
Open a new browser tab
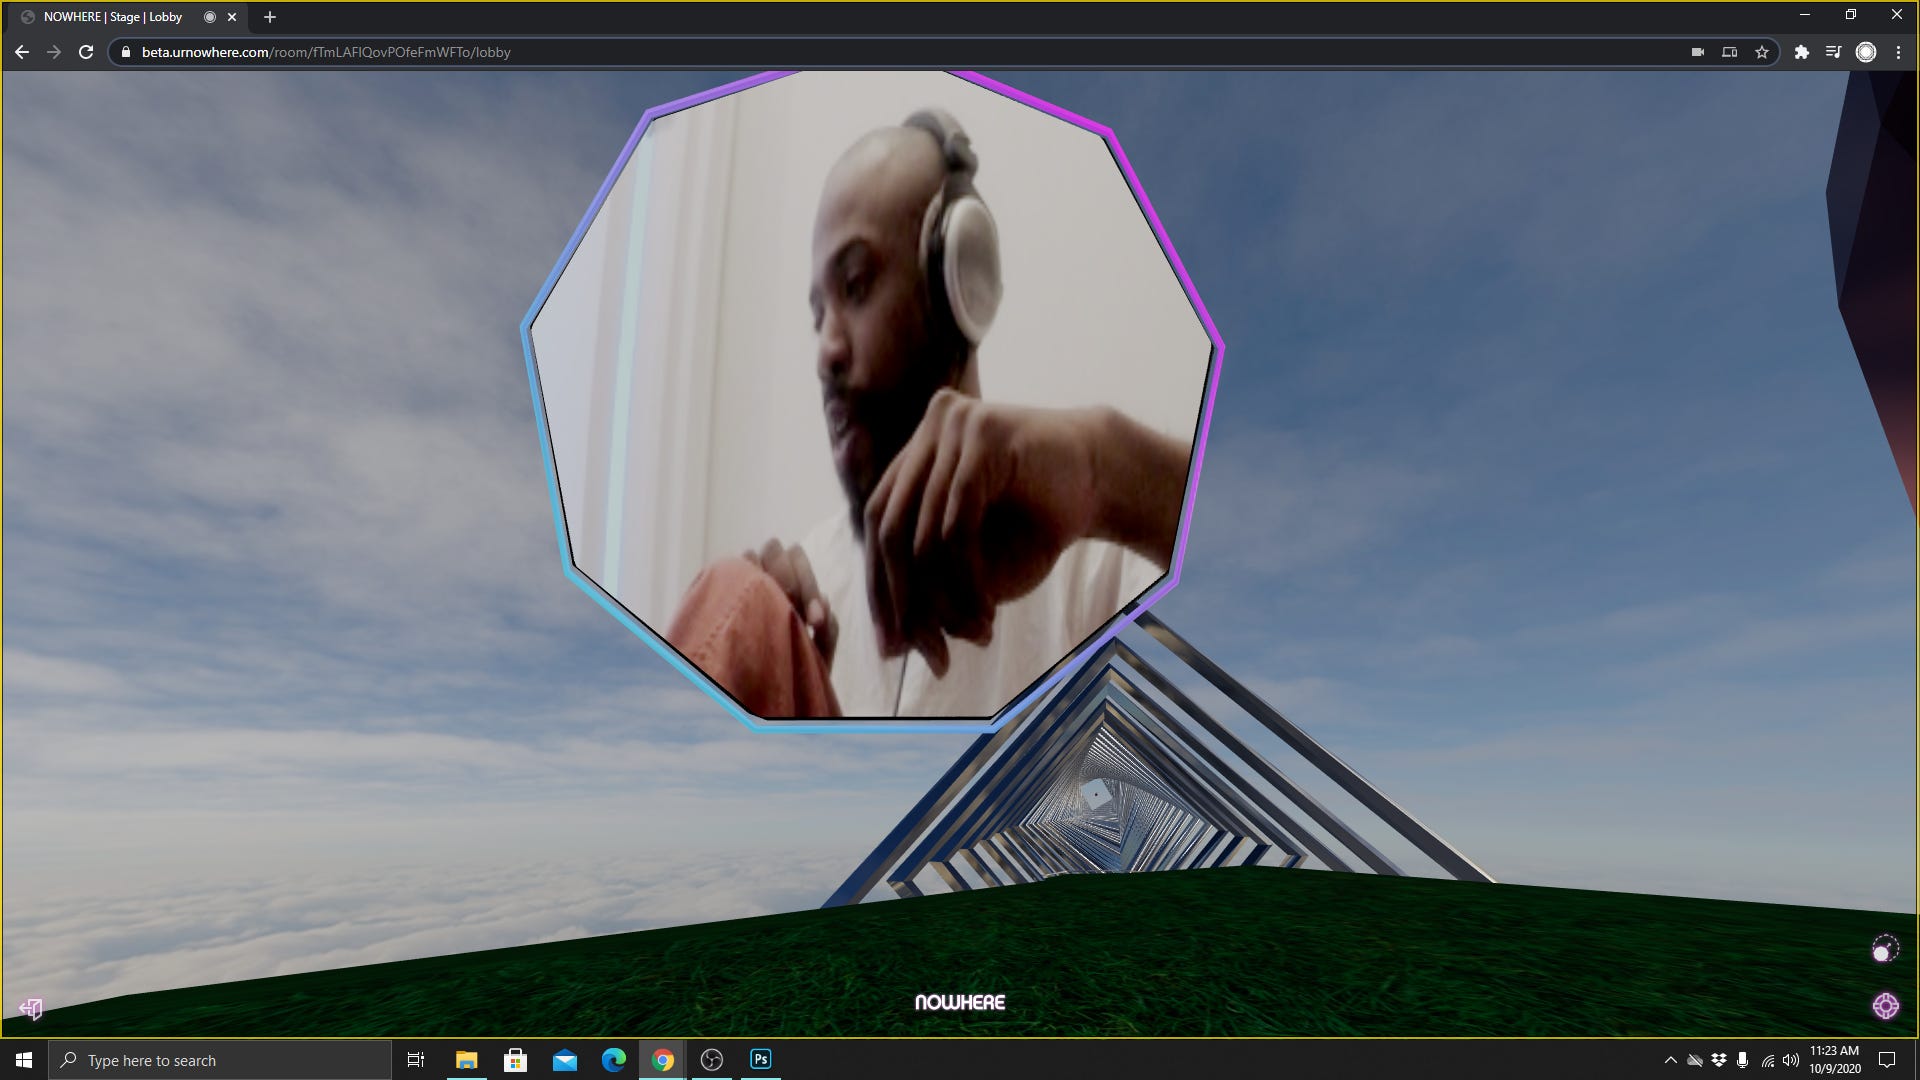tap(270, 17)
